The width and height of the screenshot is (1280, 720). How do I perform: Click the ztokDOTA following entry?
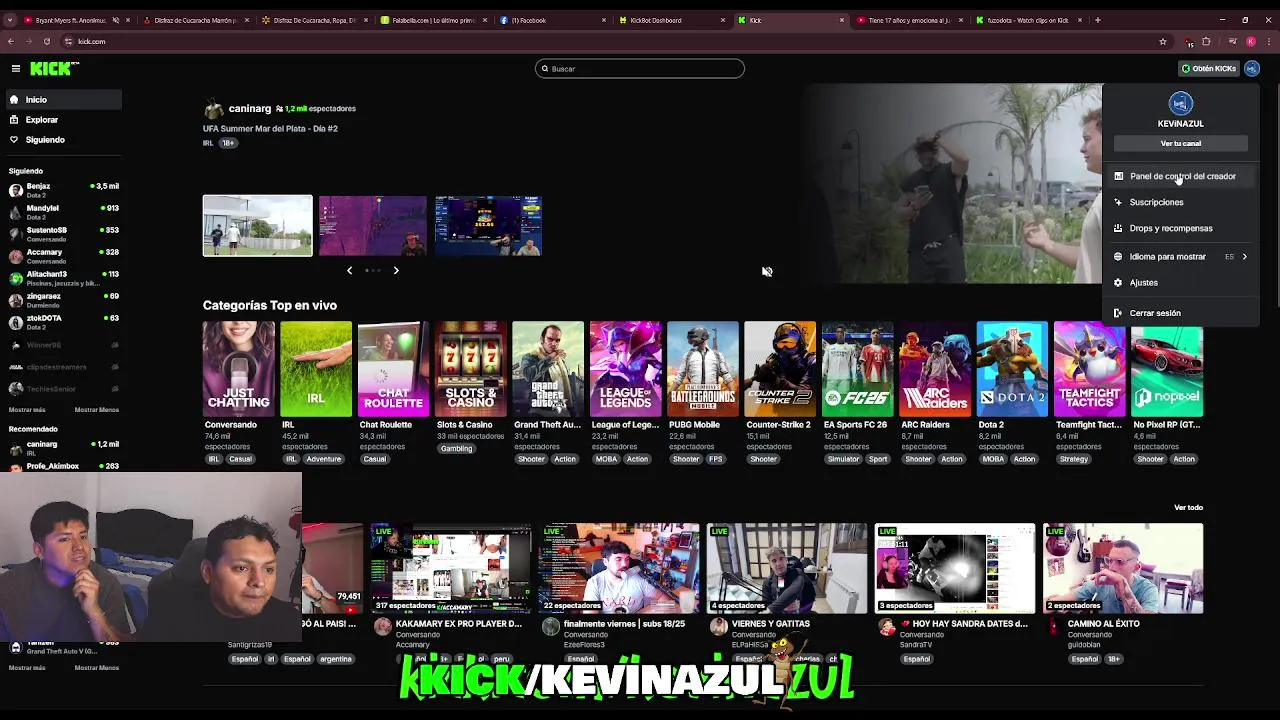point(64,322)
